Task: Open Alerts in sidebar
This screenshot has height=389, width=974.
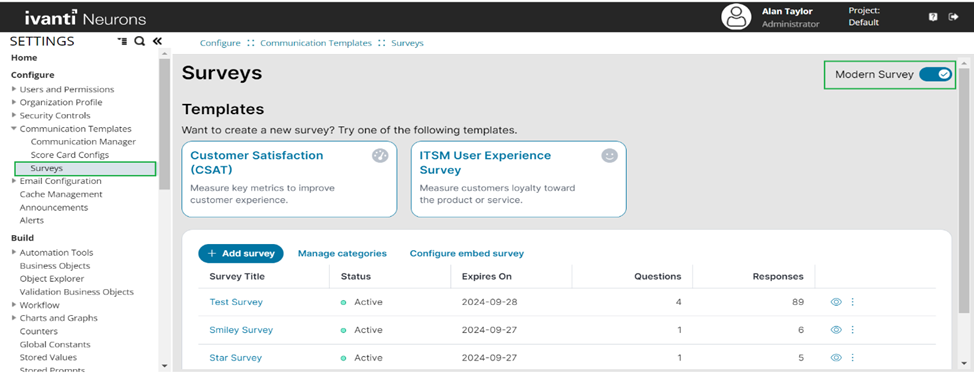Action: tap(32, 221)
